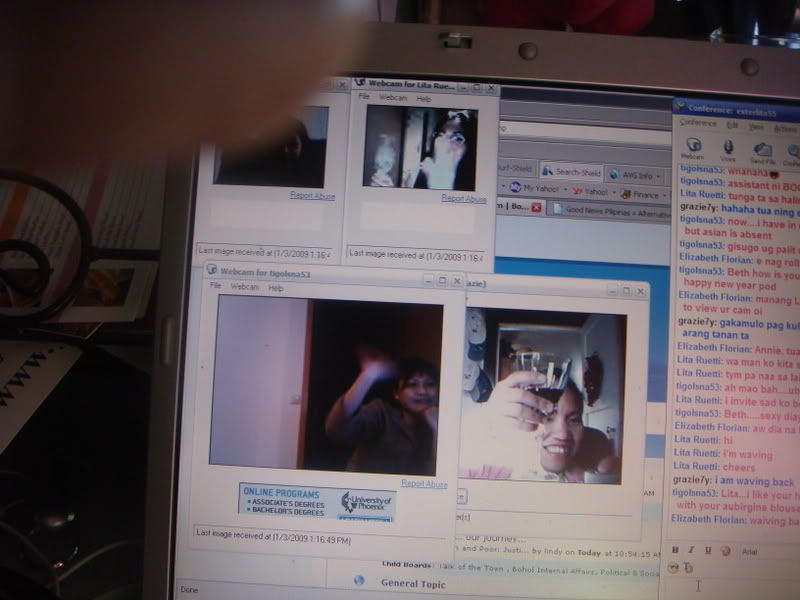
Task: Open the Arial font dropdown in Conference
Action: 770,552
